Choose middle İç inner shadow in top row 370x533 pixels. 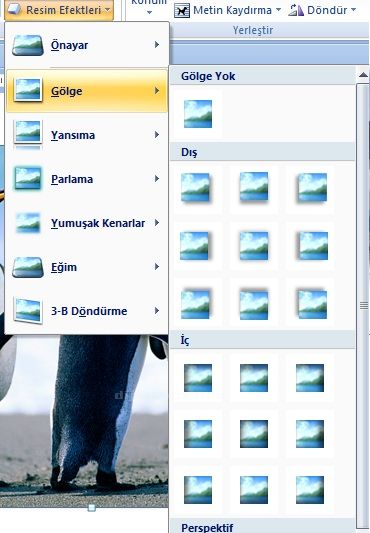[x=254, y=378]
